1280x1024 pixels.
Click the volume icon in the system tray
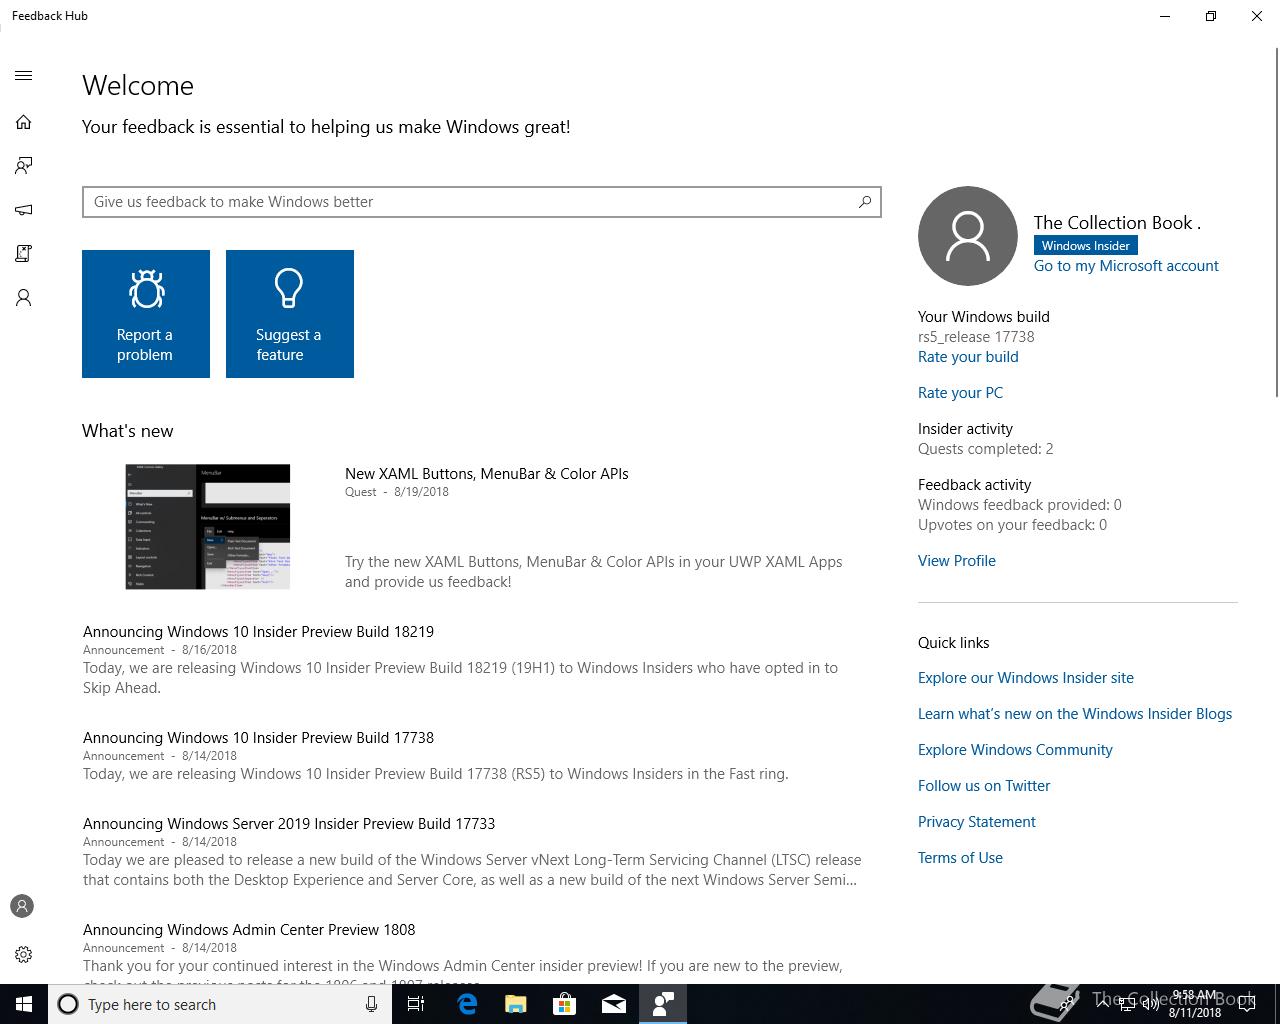tap(1151, 1004)
